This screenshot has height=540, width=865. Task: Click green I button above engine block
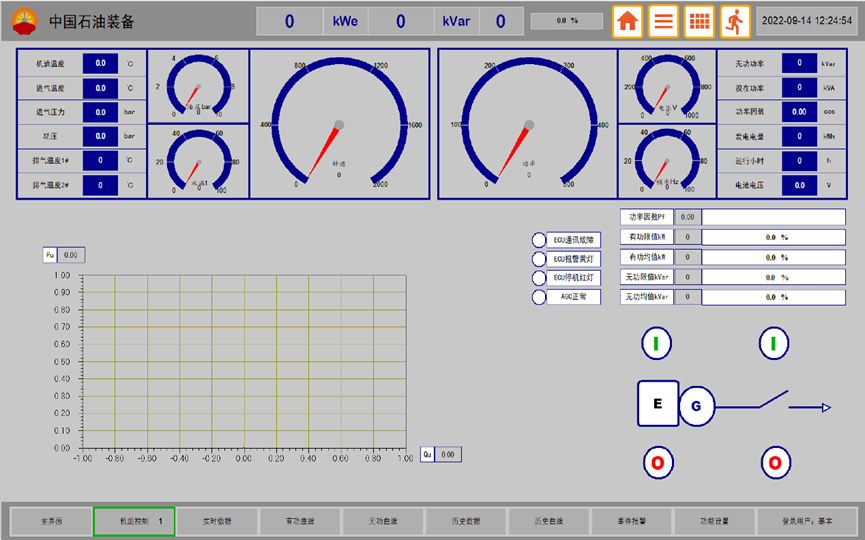pyautogui.click(x=656, y=344)
